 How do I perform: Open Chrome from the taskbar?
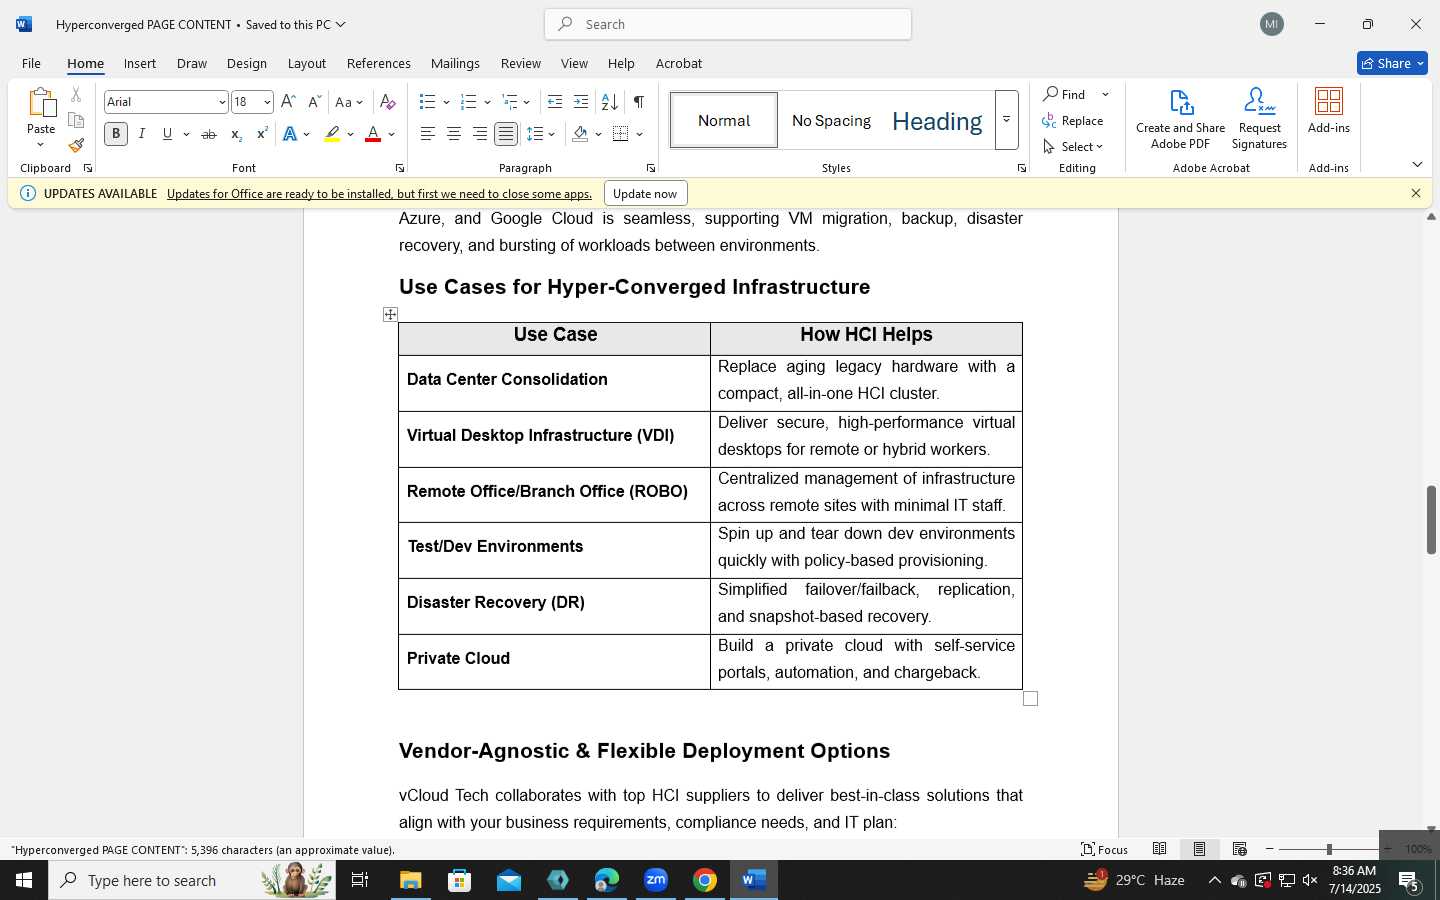705,880
